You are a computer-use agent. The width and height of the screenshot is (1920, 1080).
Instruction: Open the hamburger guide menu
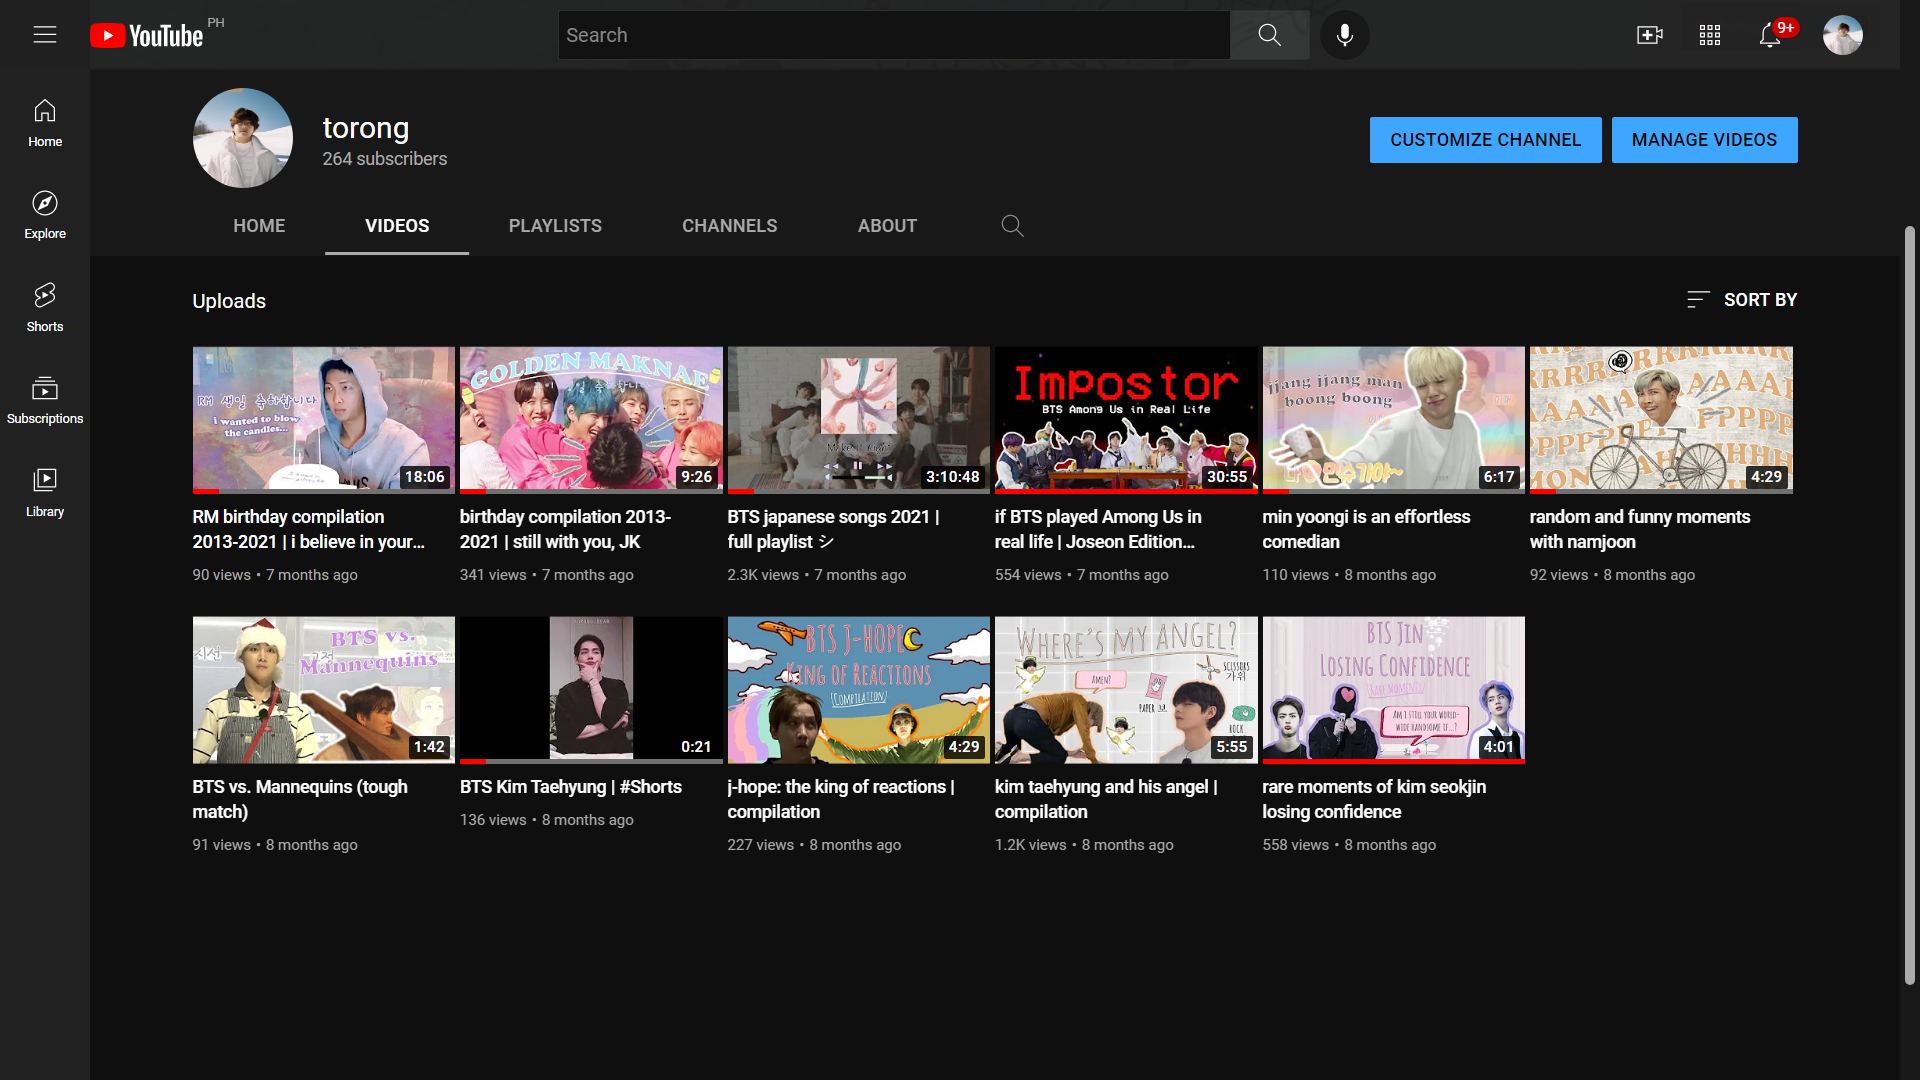pos(45,35)
